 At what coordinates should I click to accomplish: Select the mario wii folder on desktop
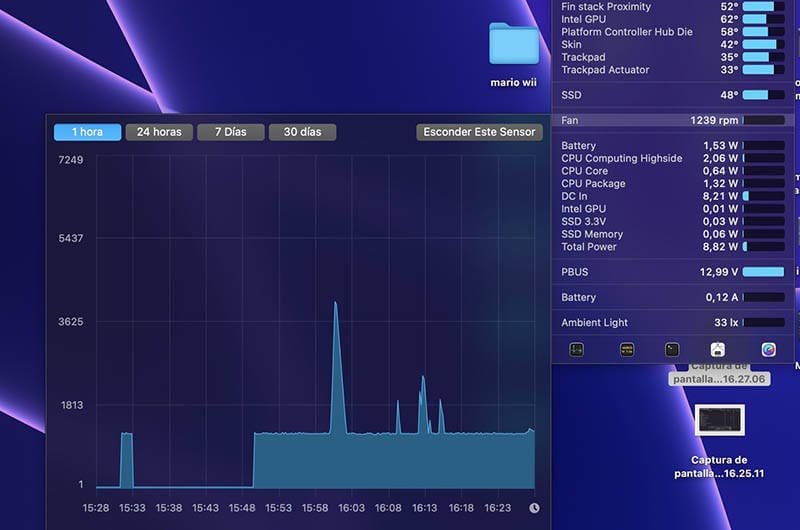pos(514,45)
